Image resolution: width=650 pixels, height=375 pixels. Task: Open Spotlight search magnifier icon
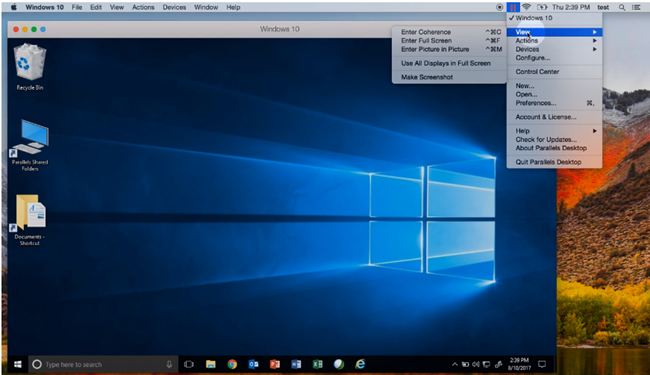click(622, 7)
